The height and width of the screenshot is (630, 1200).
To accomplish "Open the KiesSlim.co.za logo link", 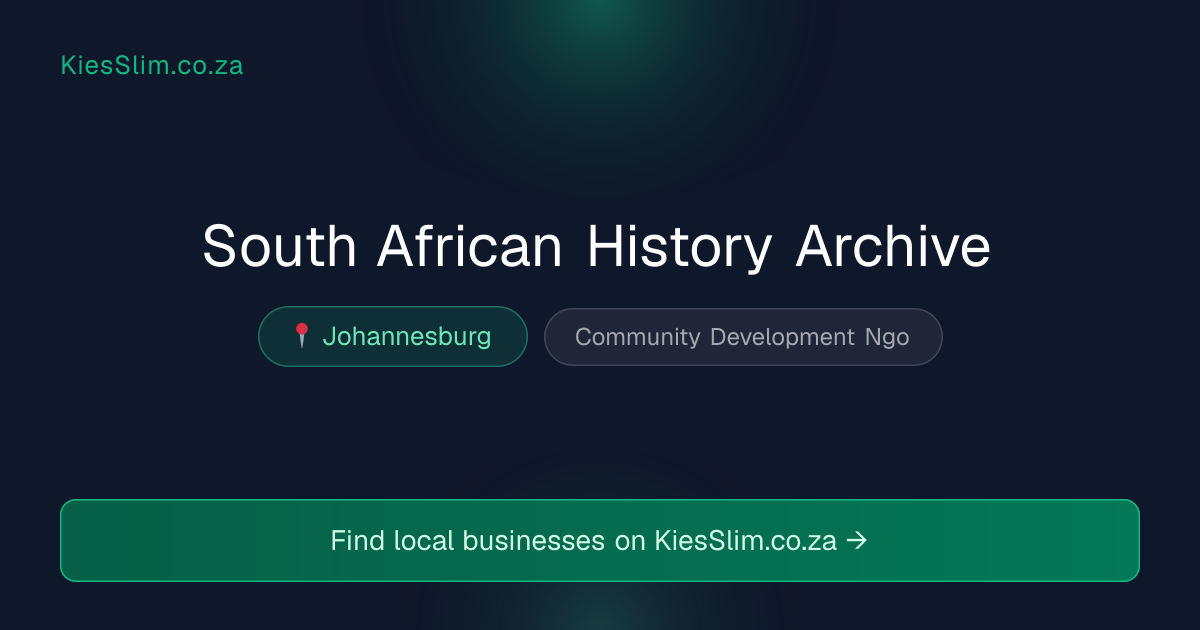I will [152, 66].
